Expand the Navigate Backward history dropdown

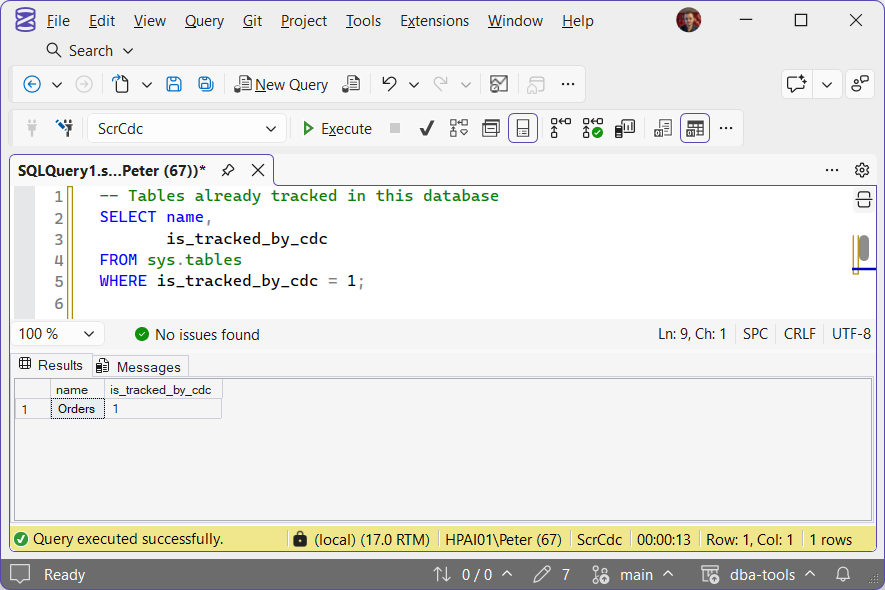(57, 85)
